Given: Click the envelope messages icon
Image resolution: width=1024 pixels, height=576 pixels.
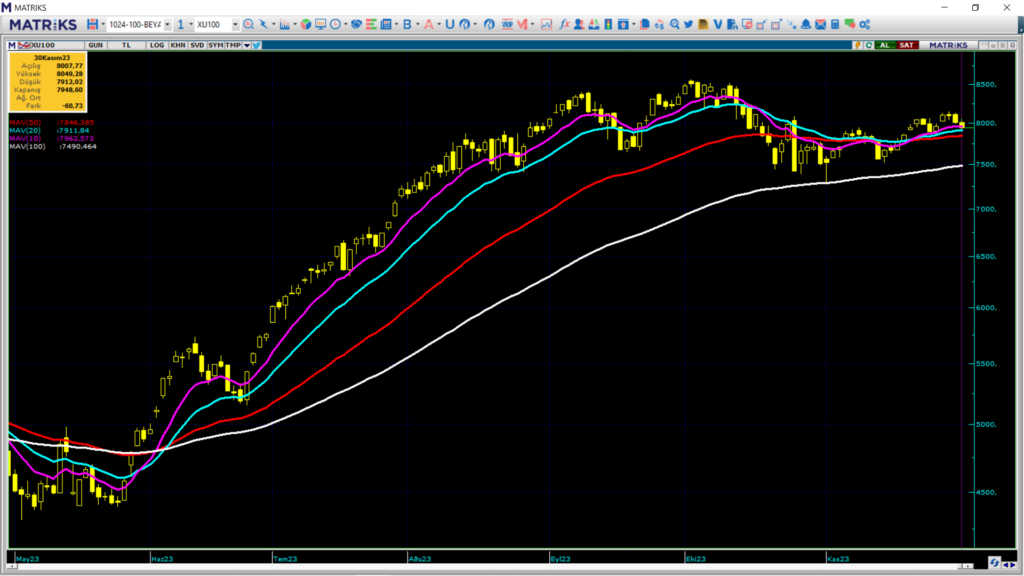Looking at the screenshot, I should coord(820,24).
